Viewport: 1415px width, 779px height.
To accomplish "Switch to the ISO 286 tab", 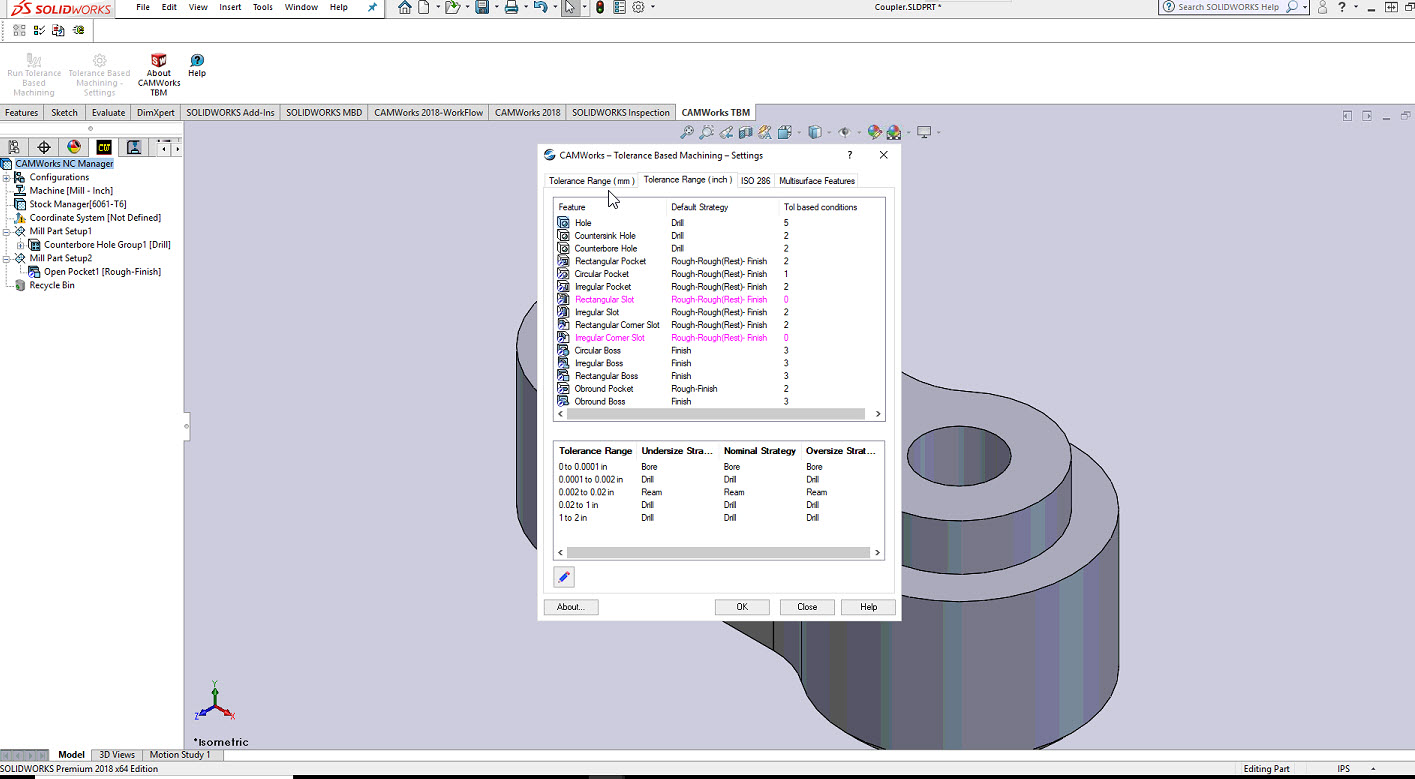I will click(755, 181).
